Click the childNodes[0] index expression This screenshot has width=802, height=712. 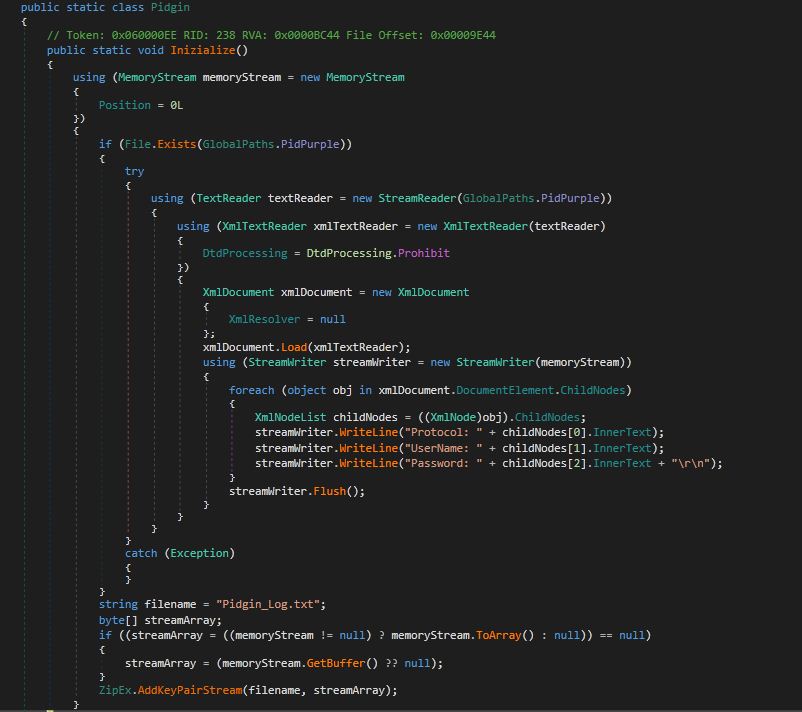pos(544,433)
